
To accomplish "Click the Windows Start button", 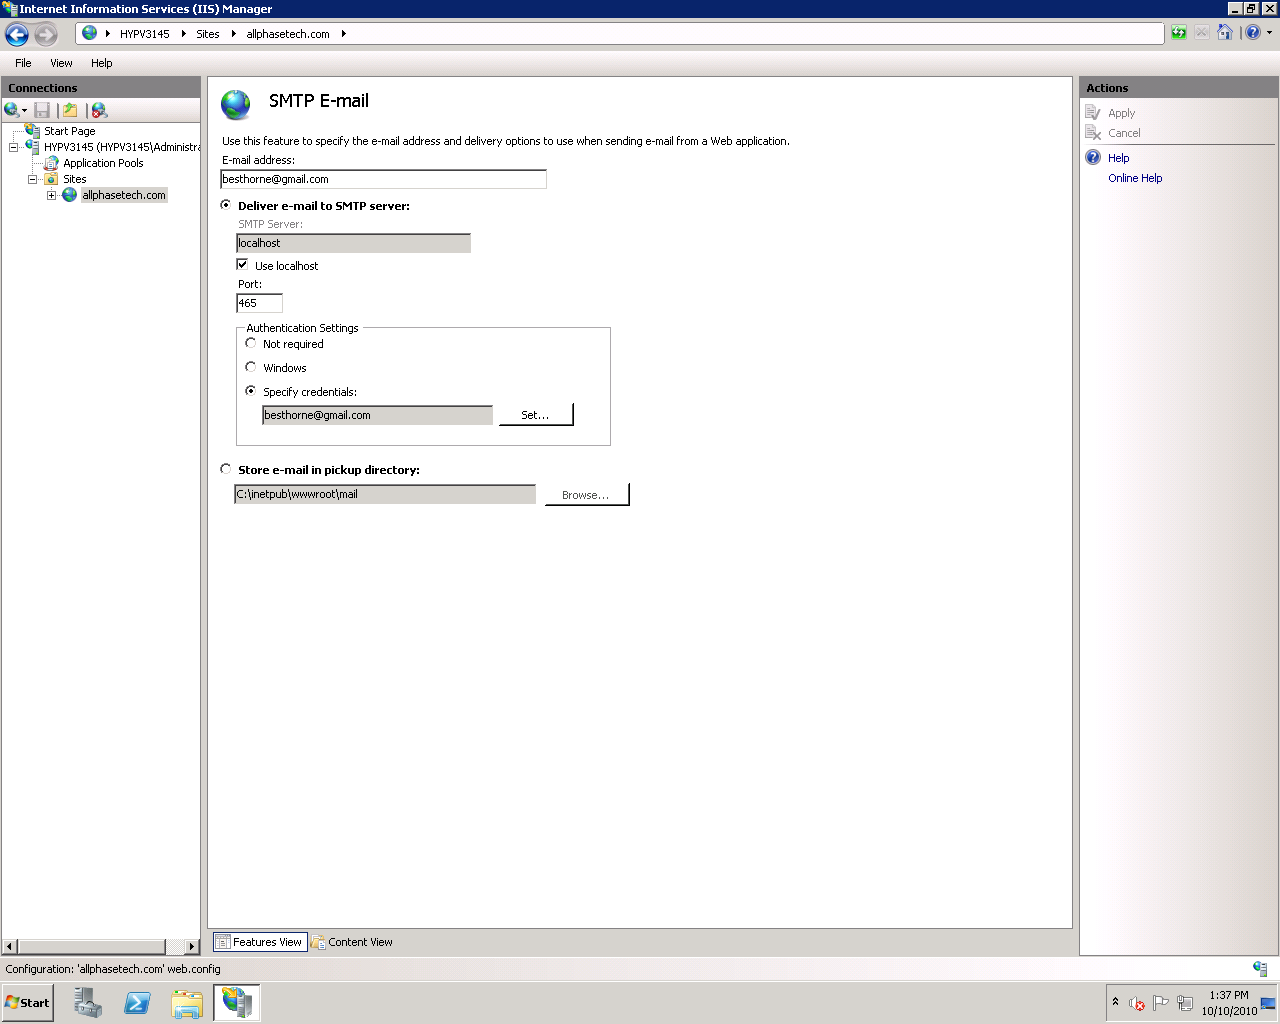I will 28,1003.
